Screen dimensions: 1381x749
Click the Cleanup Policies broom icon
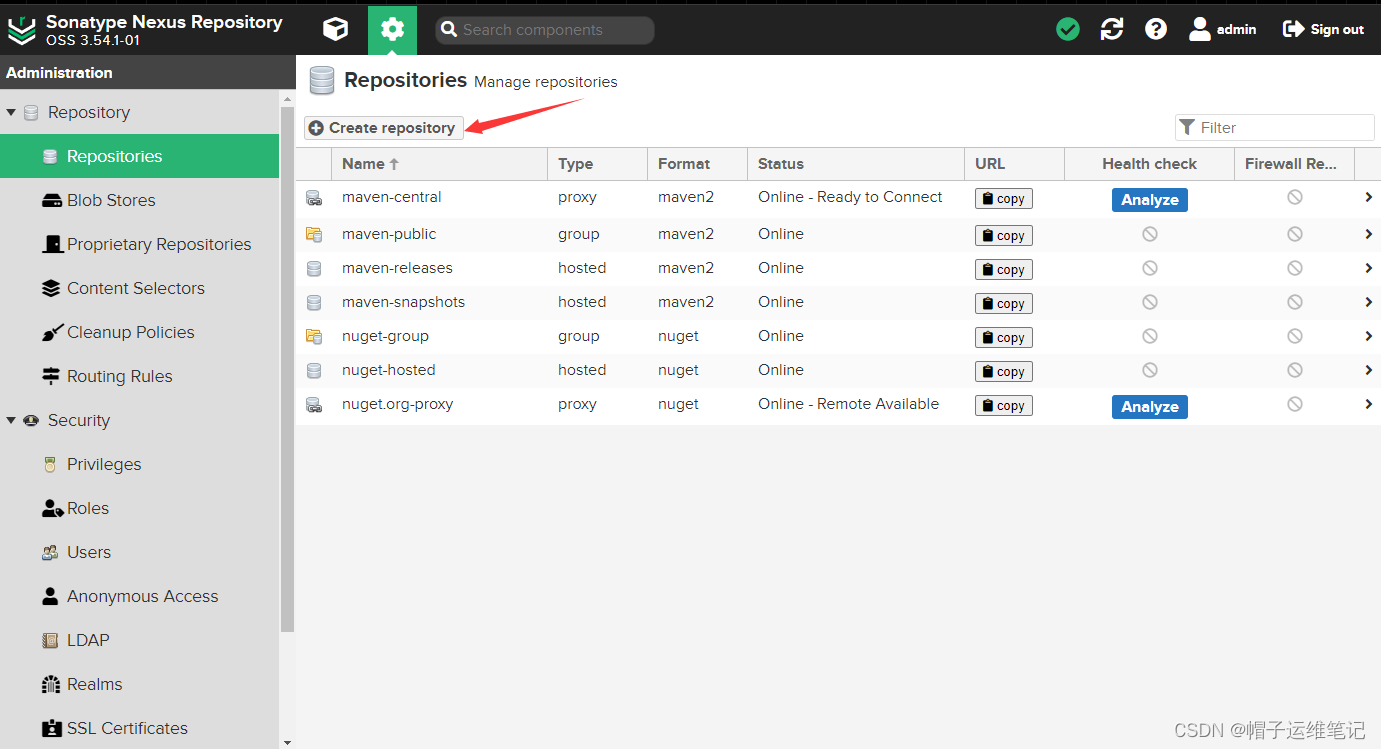coord(51,332)
